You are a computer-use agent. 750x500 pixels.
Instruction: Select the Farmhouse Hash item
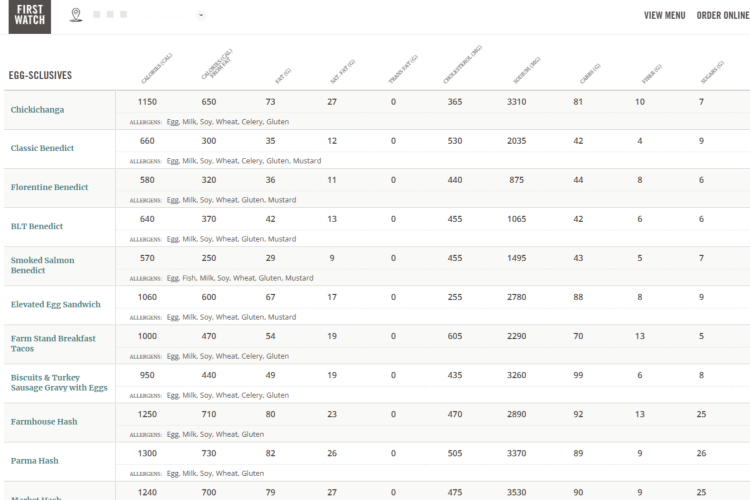click(44, 422)
